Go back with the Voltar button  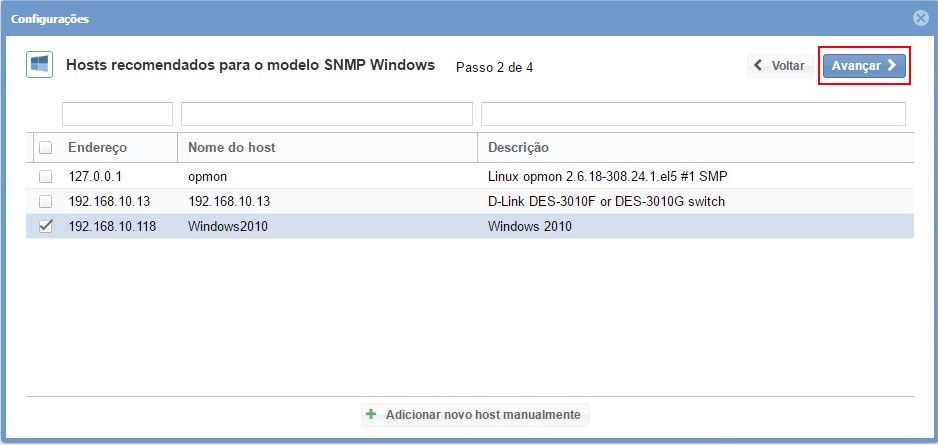[779, 65]
